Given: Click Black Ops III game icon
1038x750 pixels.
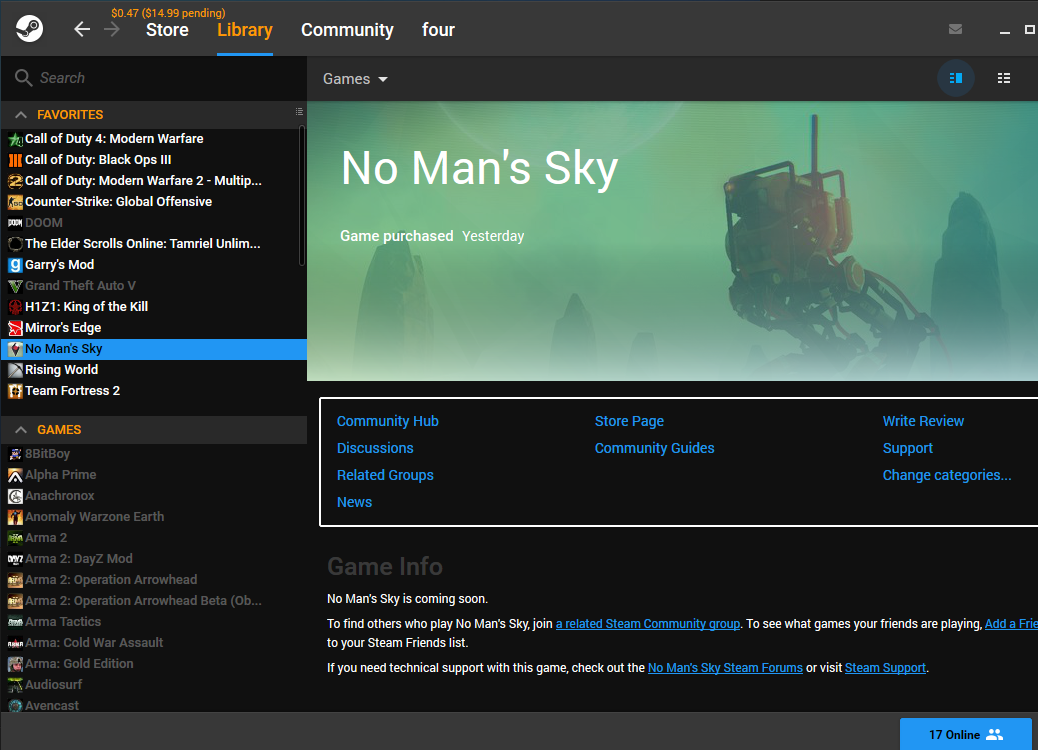Looking at the screenshot, I should [15, 160].
